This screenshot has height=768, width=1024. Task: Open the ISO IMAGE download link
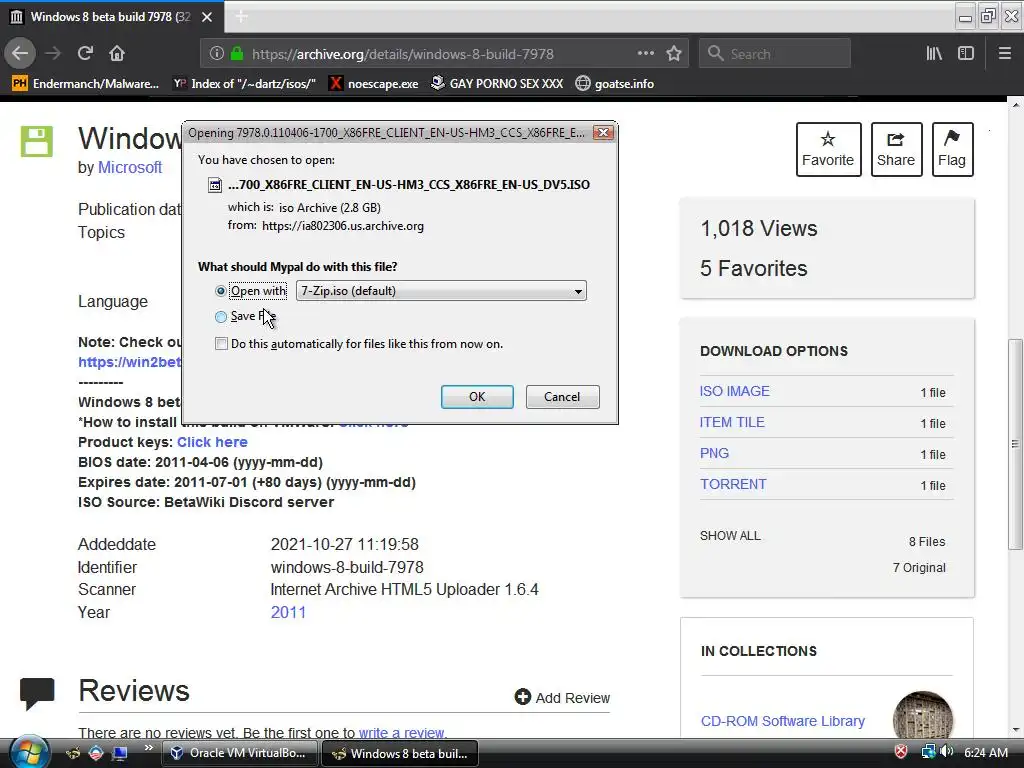click(x=735, y=391)
